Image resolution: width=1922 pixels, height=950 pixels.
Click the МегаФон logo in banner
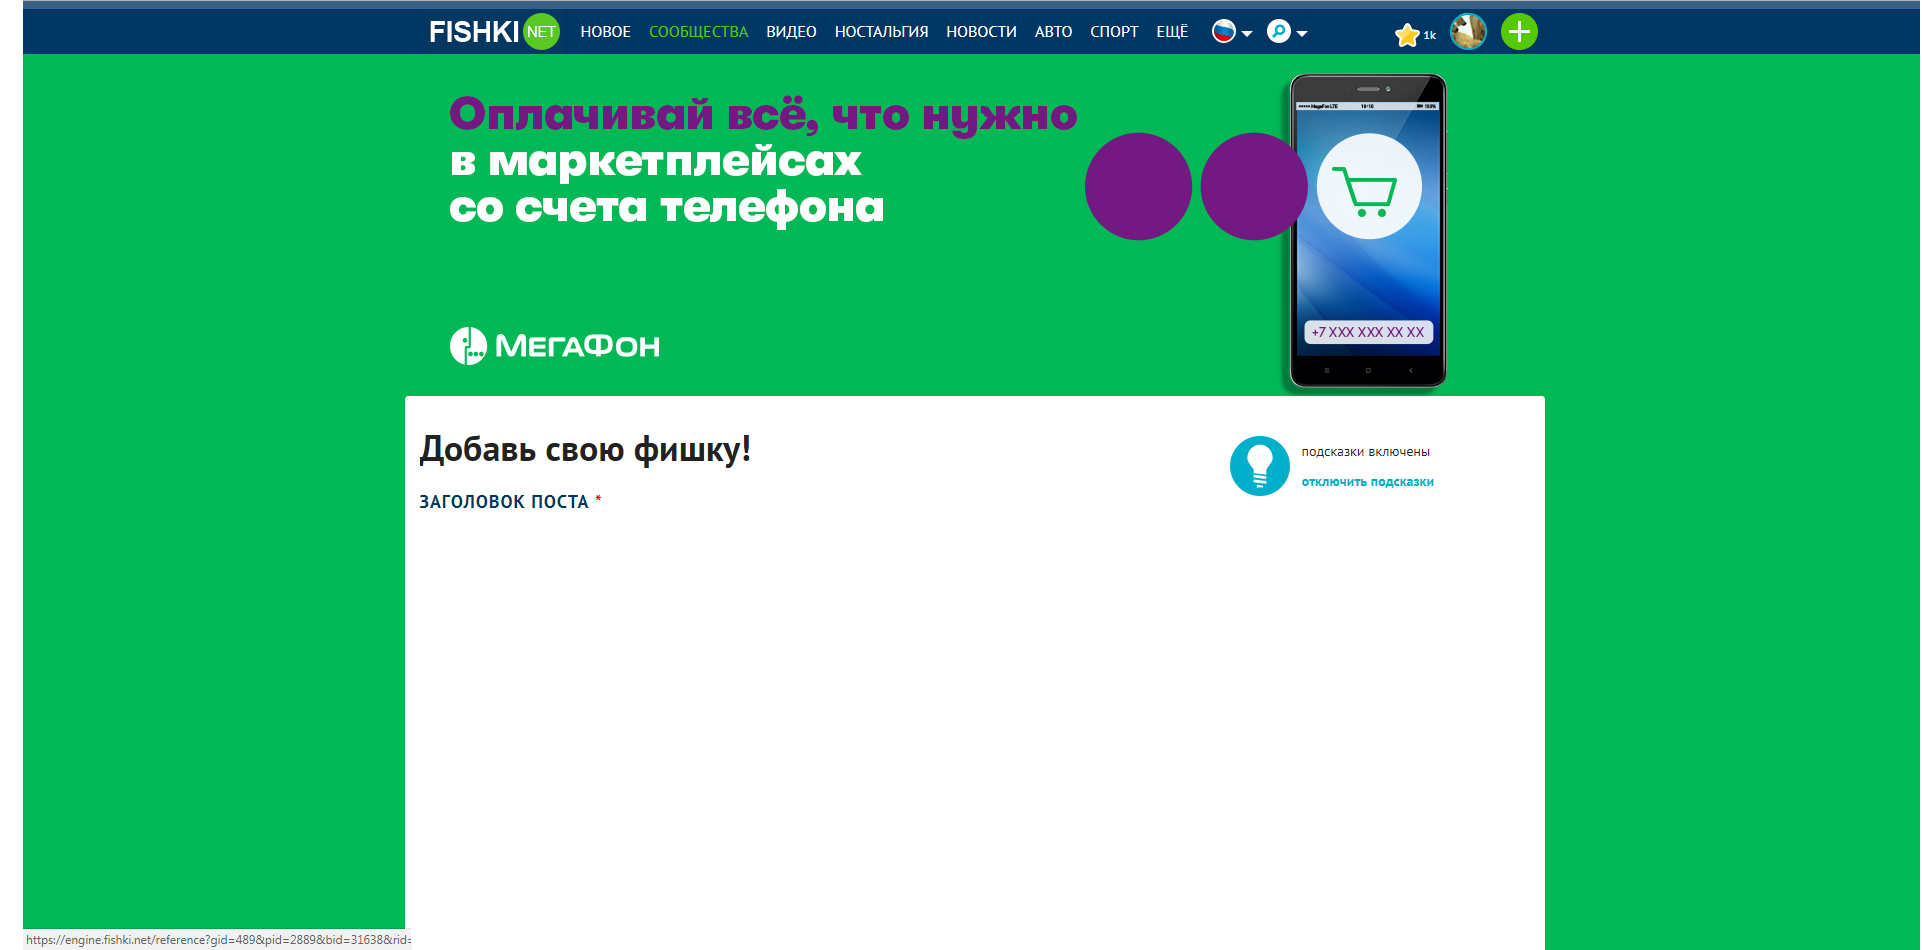click(x=554, y=346)
